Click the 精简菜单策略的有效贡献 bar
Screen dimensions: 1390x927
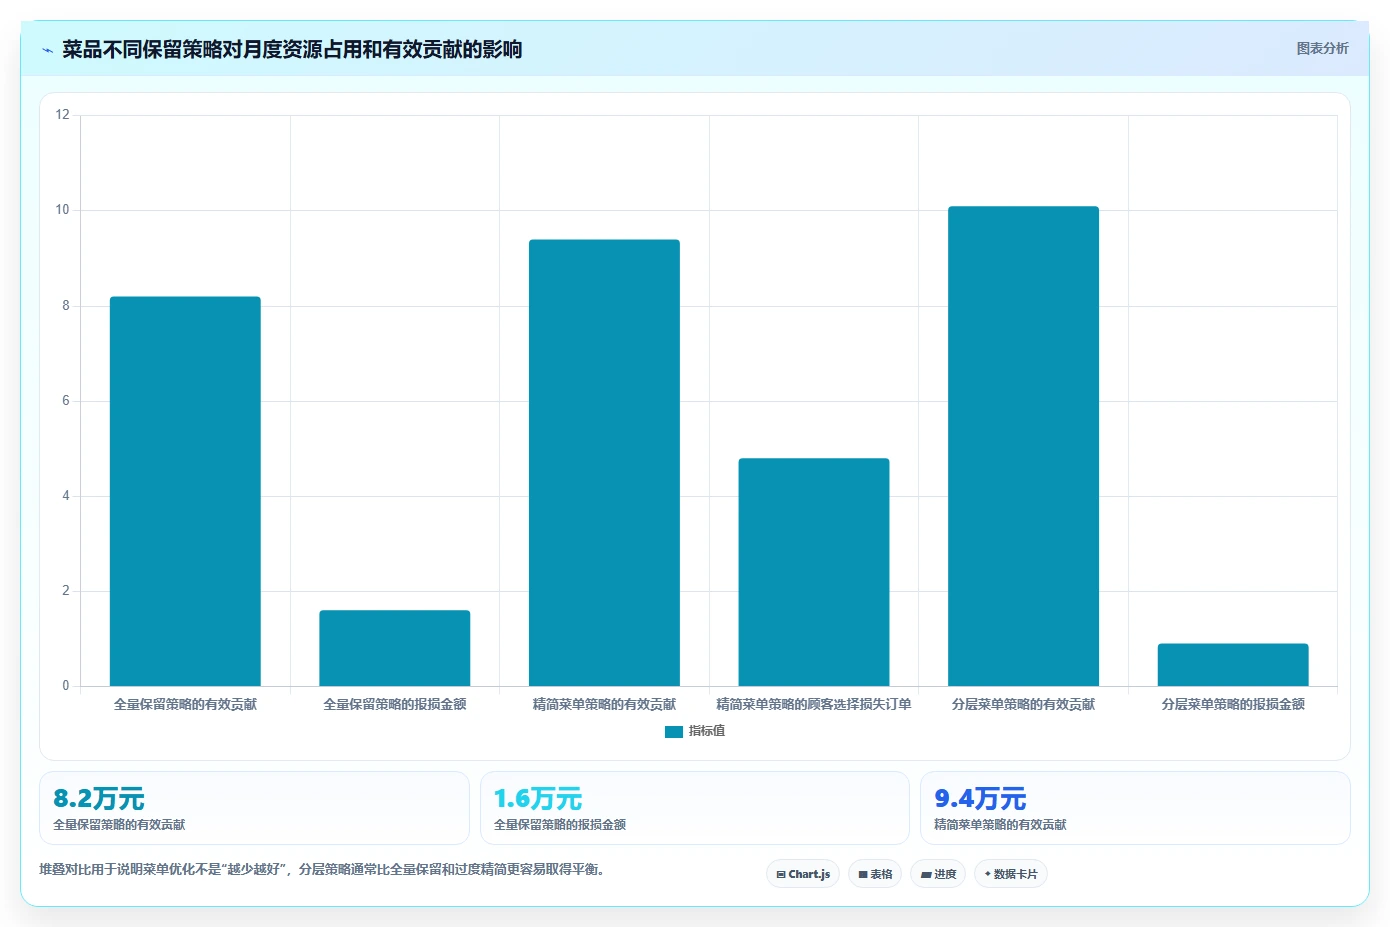[x=604, y=463]
